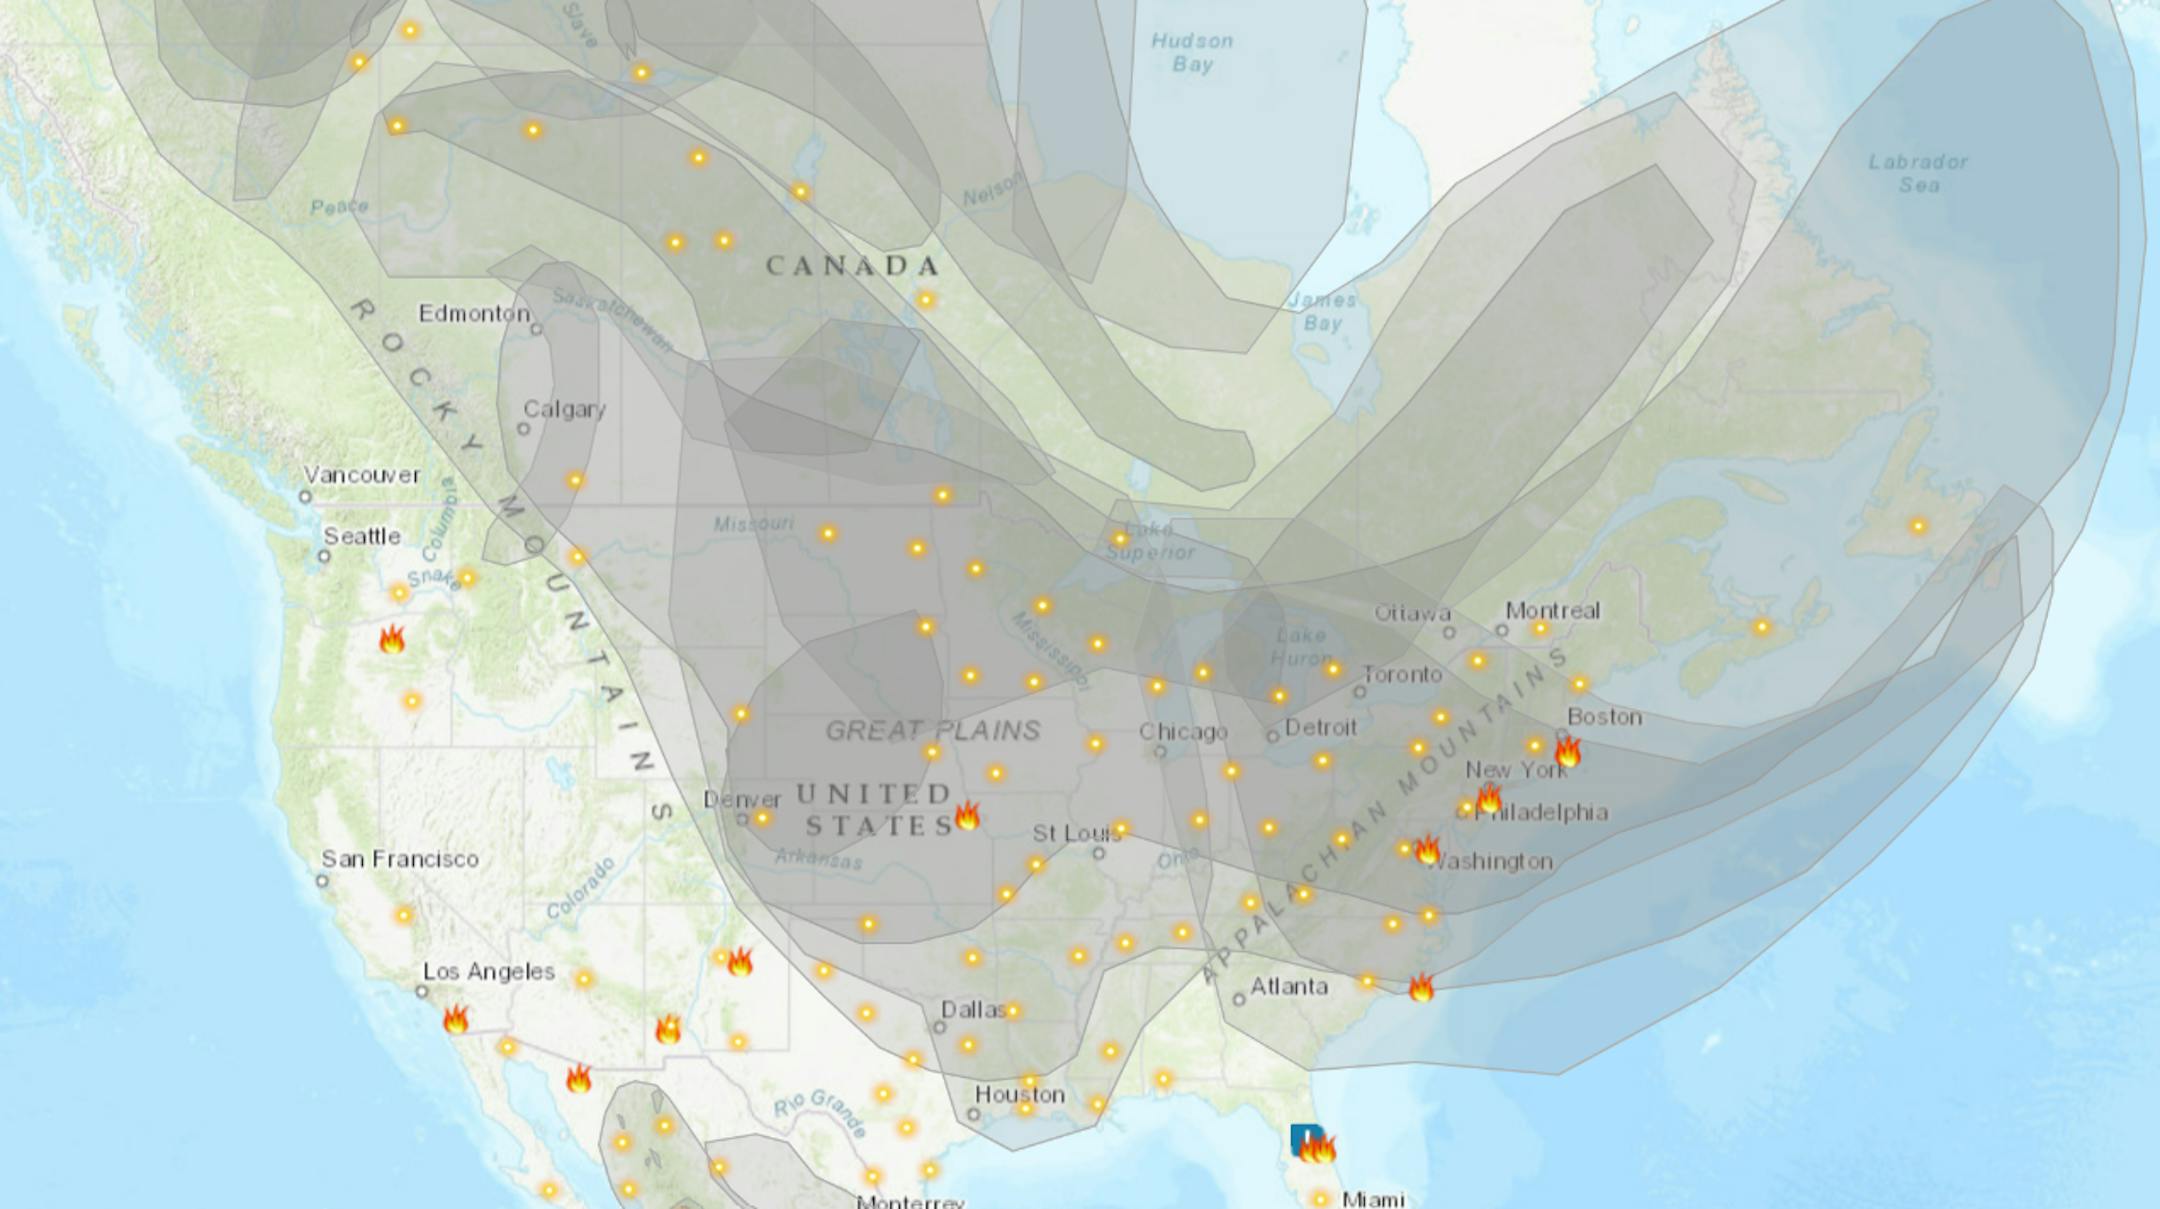Click the fire icon beside Philadelphia
This screenshot has width=2160, height=1209.
(x=1489, y=798)
